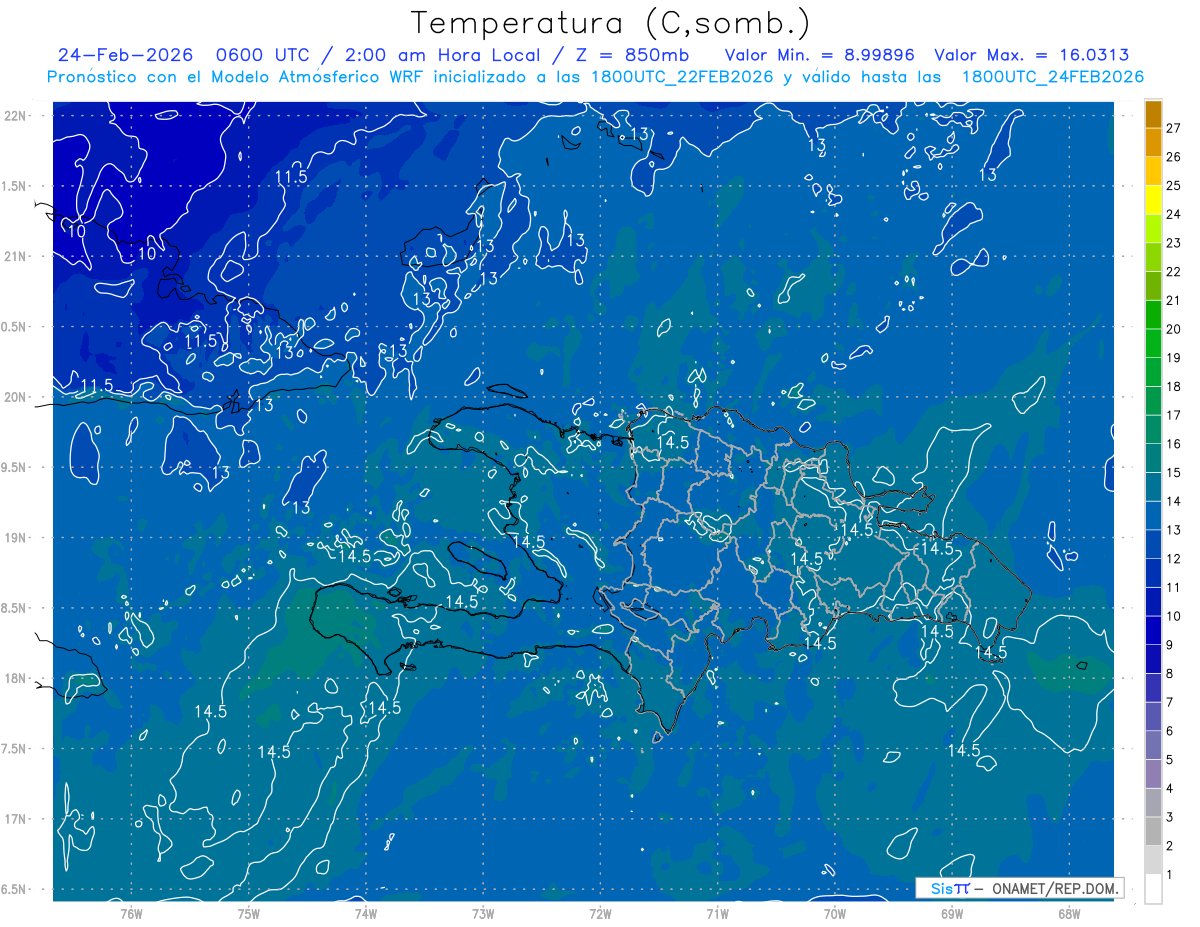Click the '71W' longitude axis label
1200x927 pixels.
click(717, 914)
